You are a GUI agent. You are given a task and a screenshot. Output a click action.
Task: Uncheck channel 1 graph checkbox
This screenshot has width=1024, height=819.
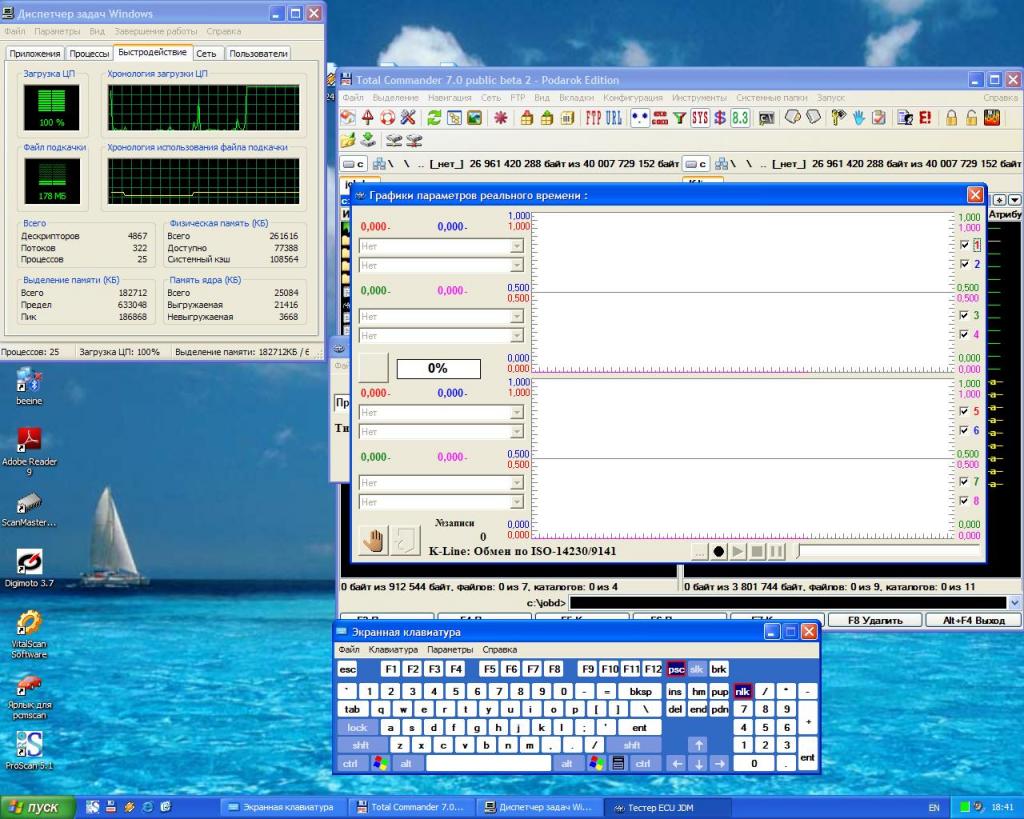tap(964, 245)
